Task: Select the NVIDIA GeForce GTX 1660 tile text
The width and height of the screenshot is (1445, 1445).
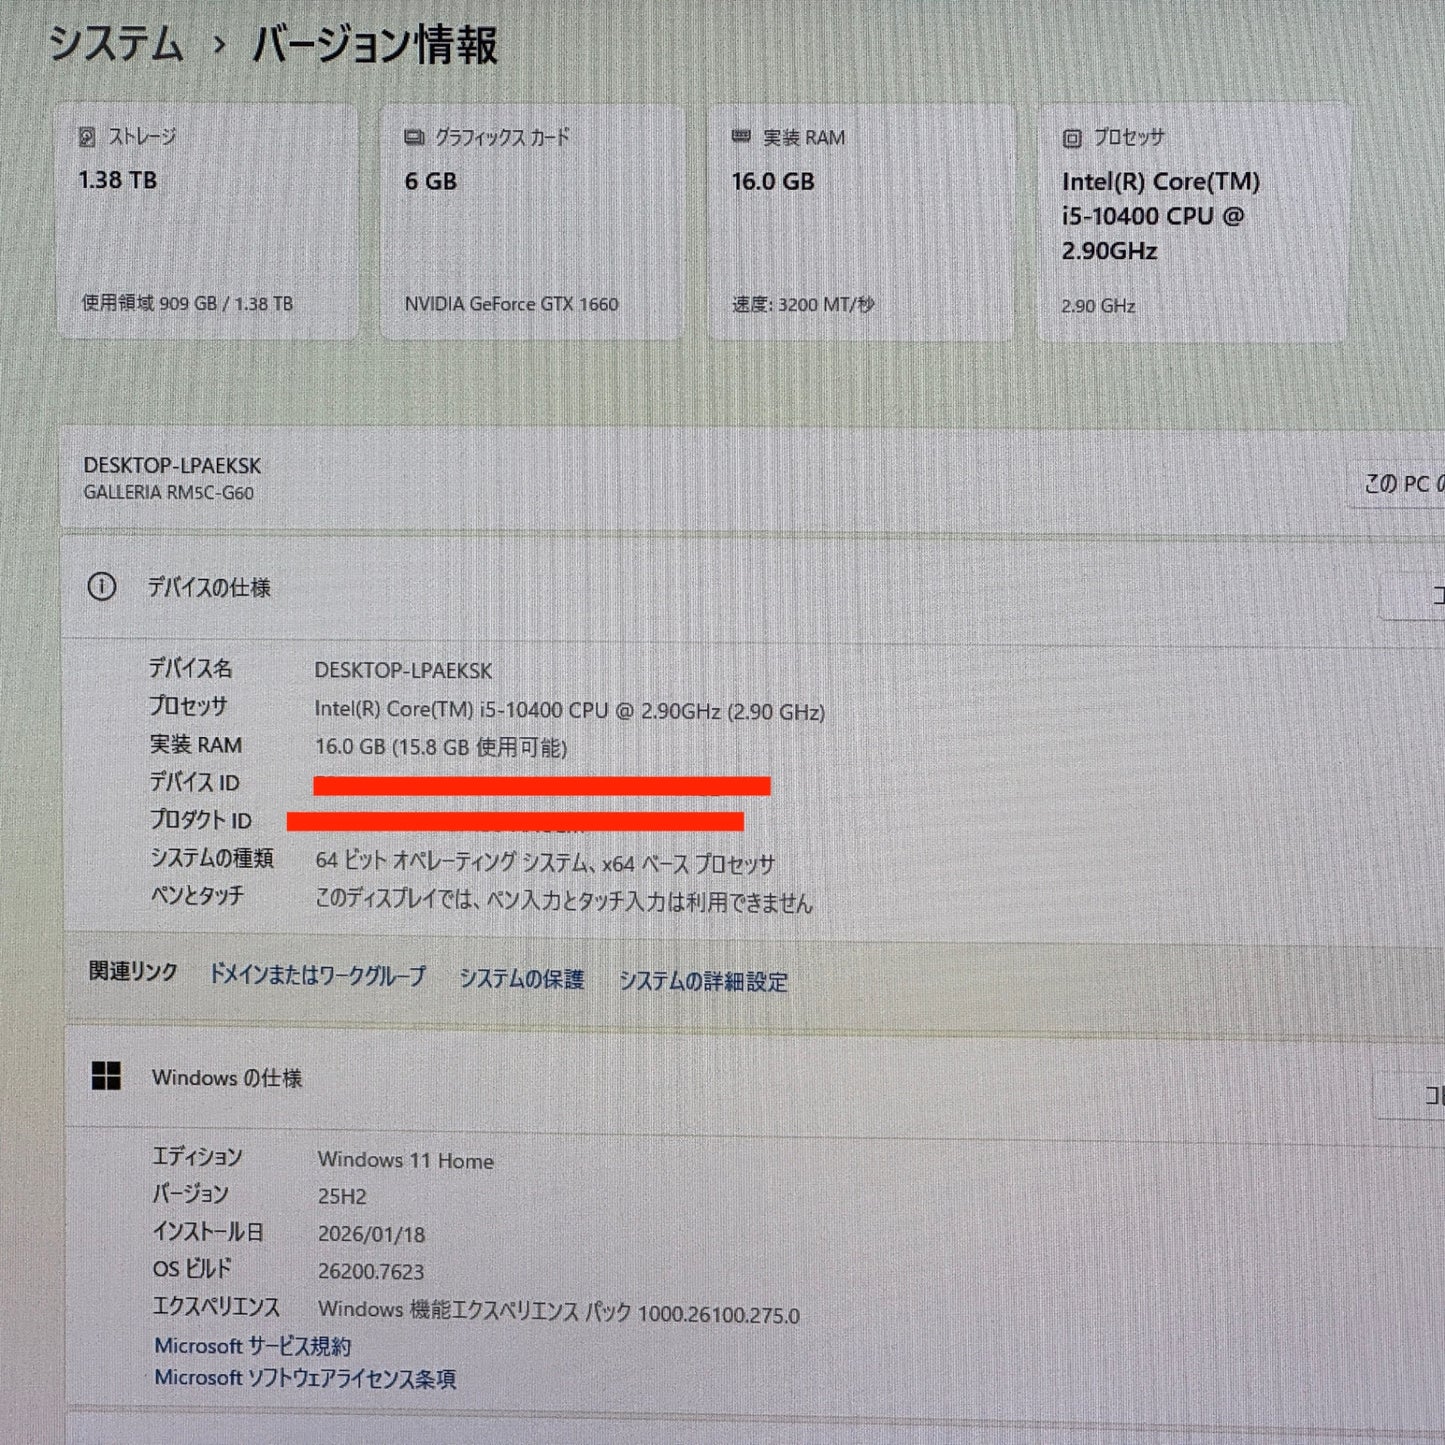Action: pyautogui.click(x=511, y=304)
